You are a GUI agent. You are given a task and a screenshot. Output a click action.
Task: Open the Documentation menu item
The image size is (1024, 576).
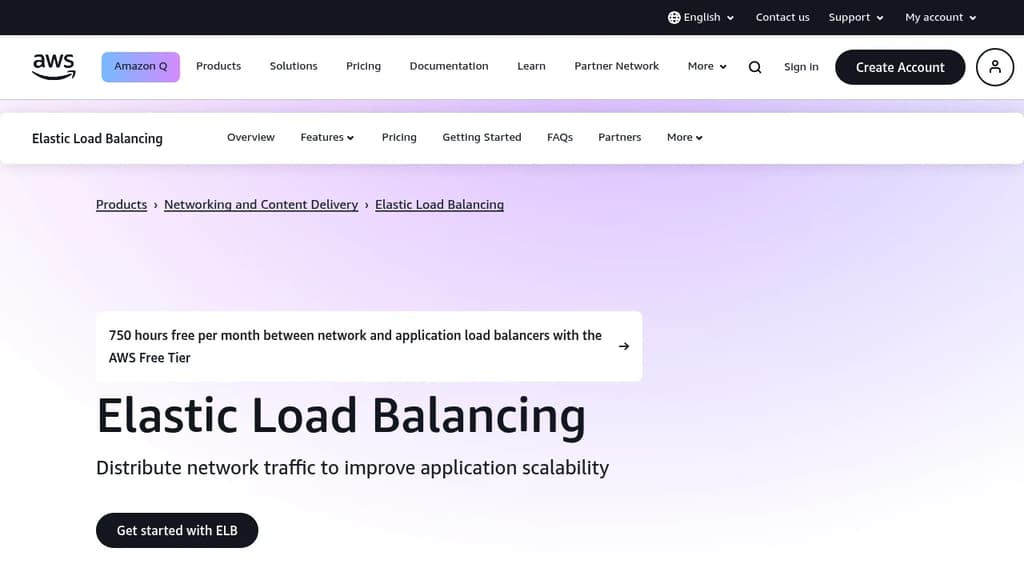(449, 66)
